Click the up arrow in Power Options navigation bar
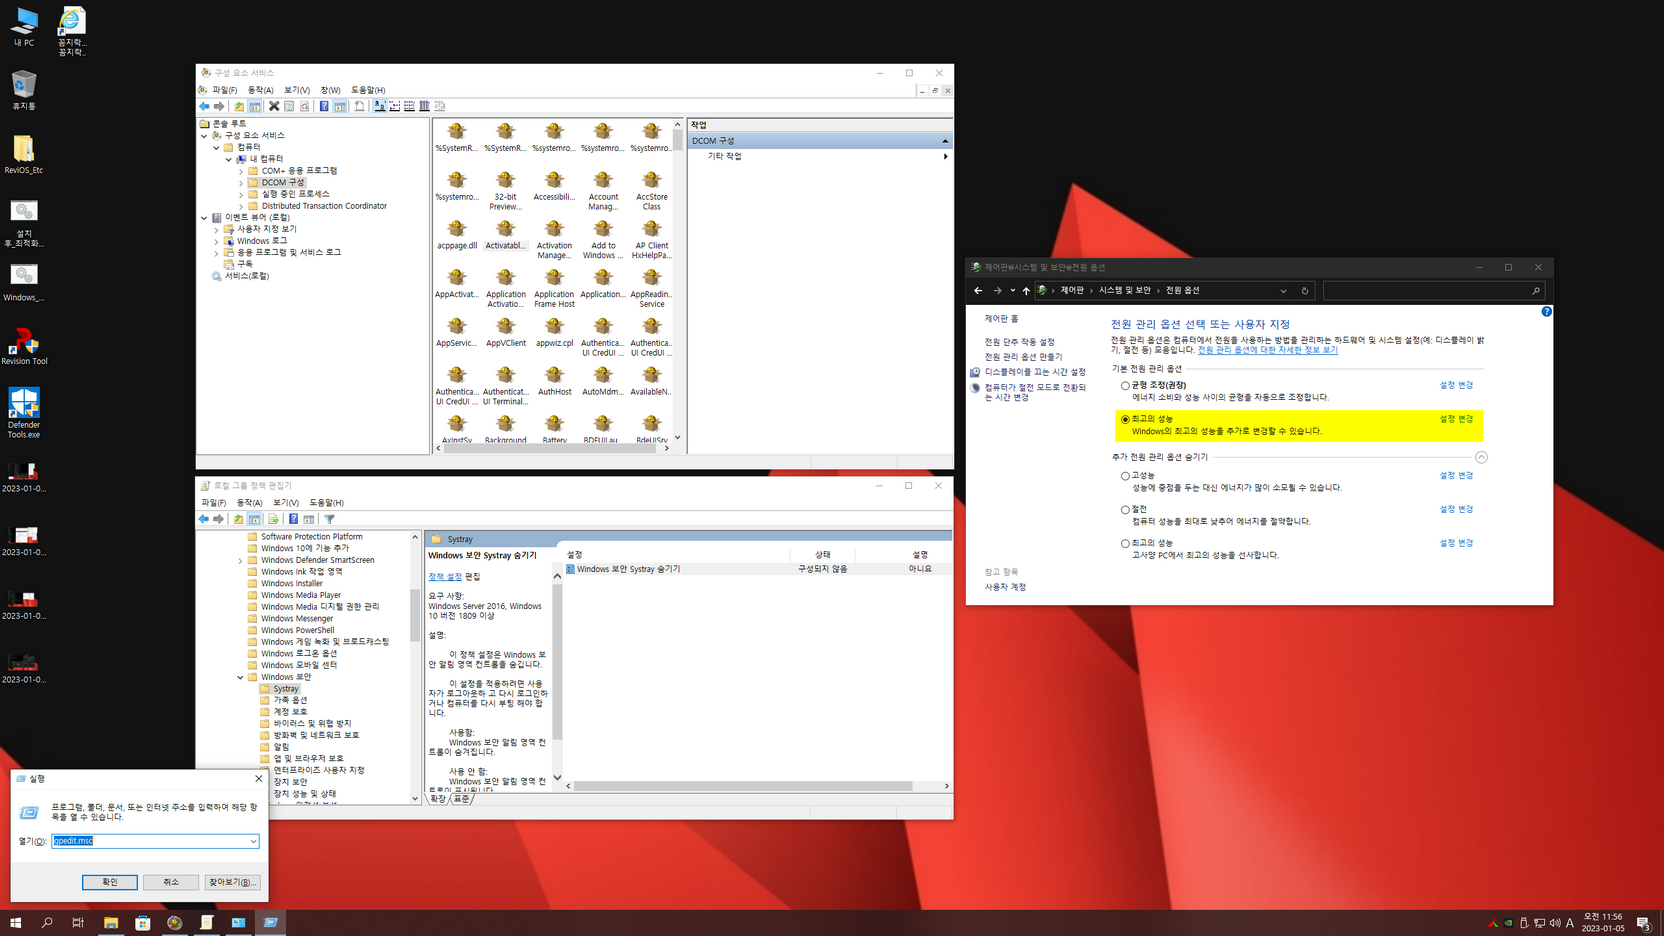Screen dimensions: 1664x936 click(1026, 291)
